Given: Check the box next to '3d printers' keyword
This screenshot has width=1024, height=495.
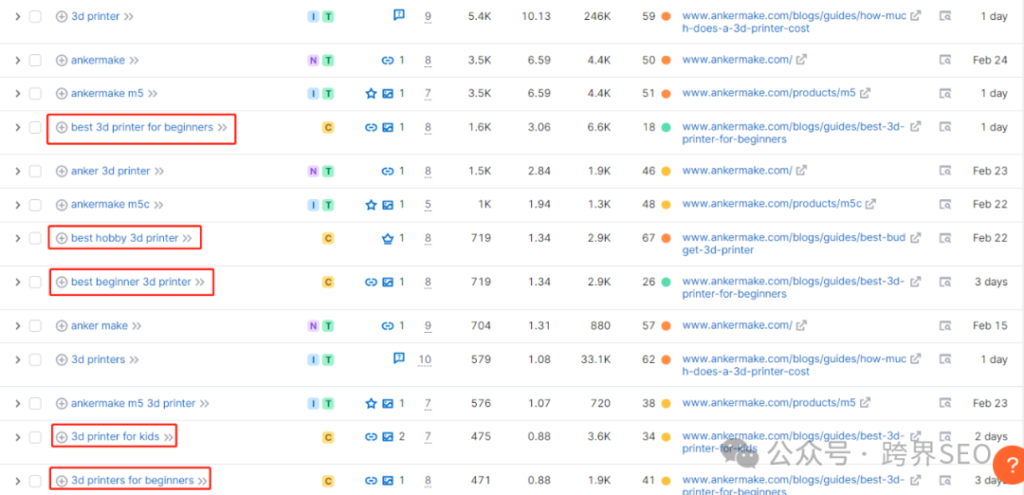Looking at the screenshot, I should click(x=35, y=359).
